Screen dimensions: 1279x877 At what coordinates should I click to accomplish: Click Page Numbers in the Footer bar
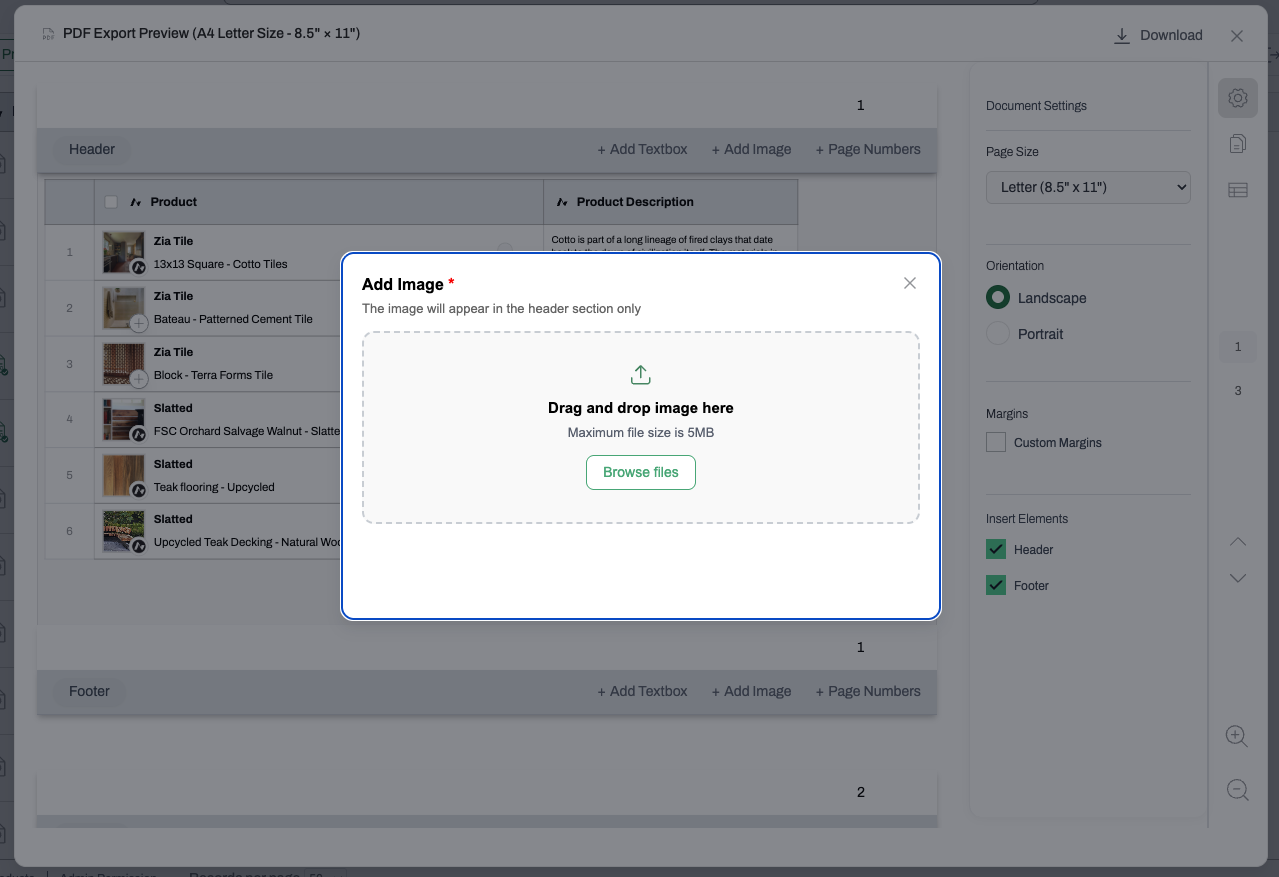click(x=868, y=691)
